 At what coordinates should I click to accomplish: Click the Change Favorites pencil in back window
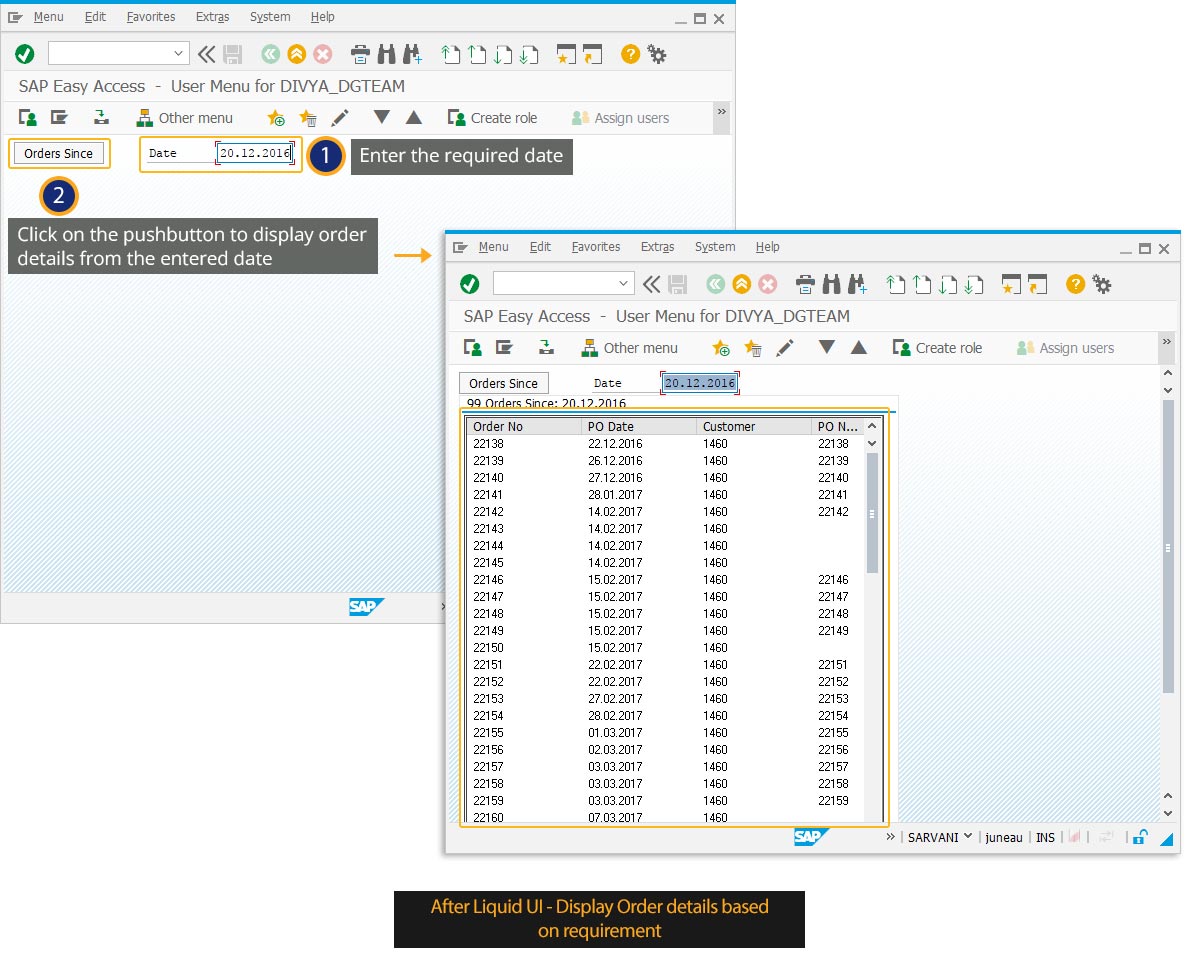pyautogui.click(x=340, y=118)
